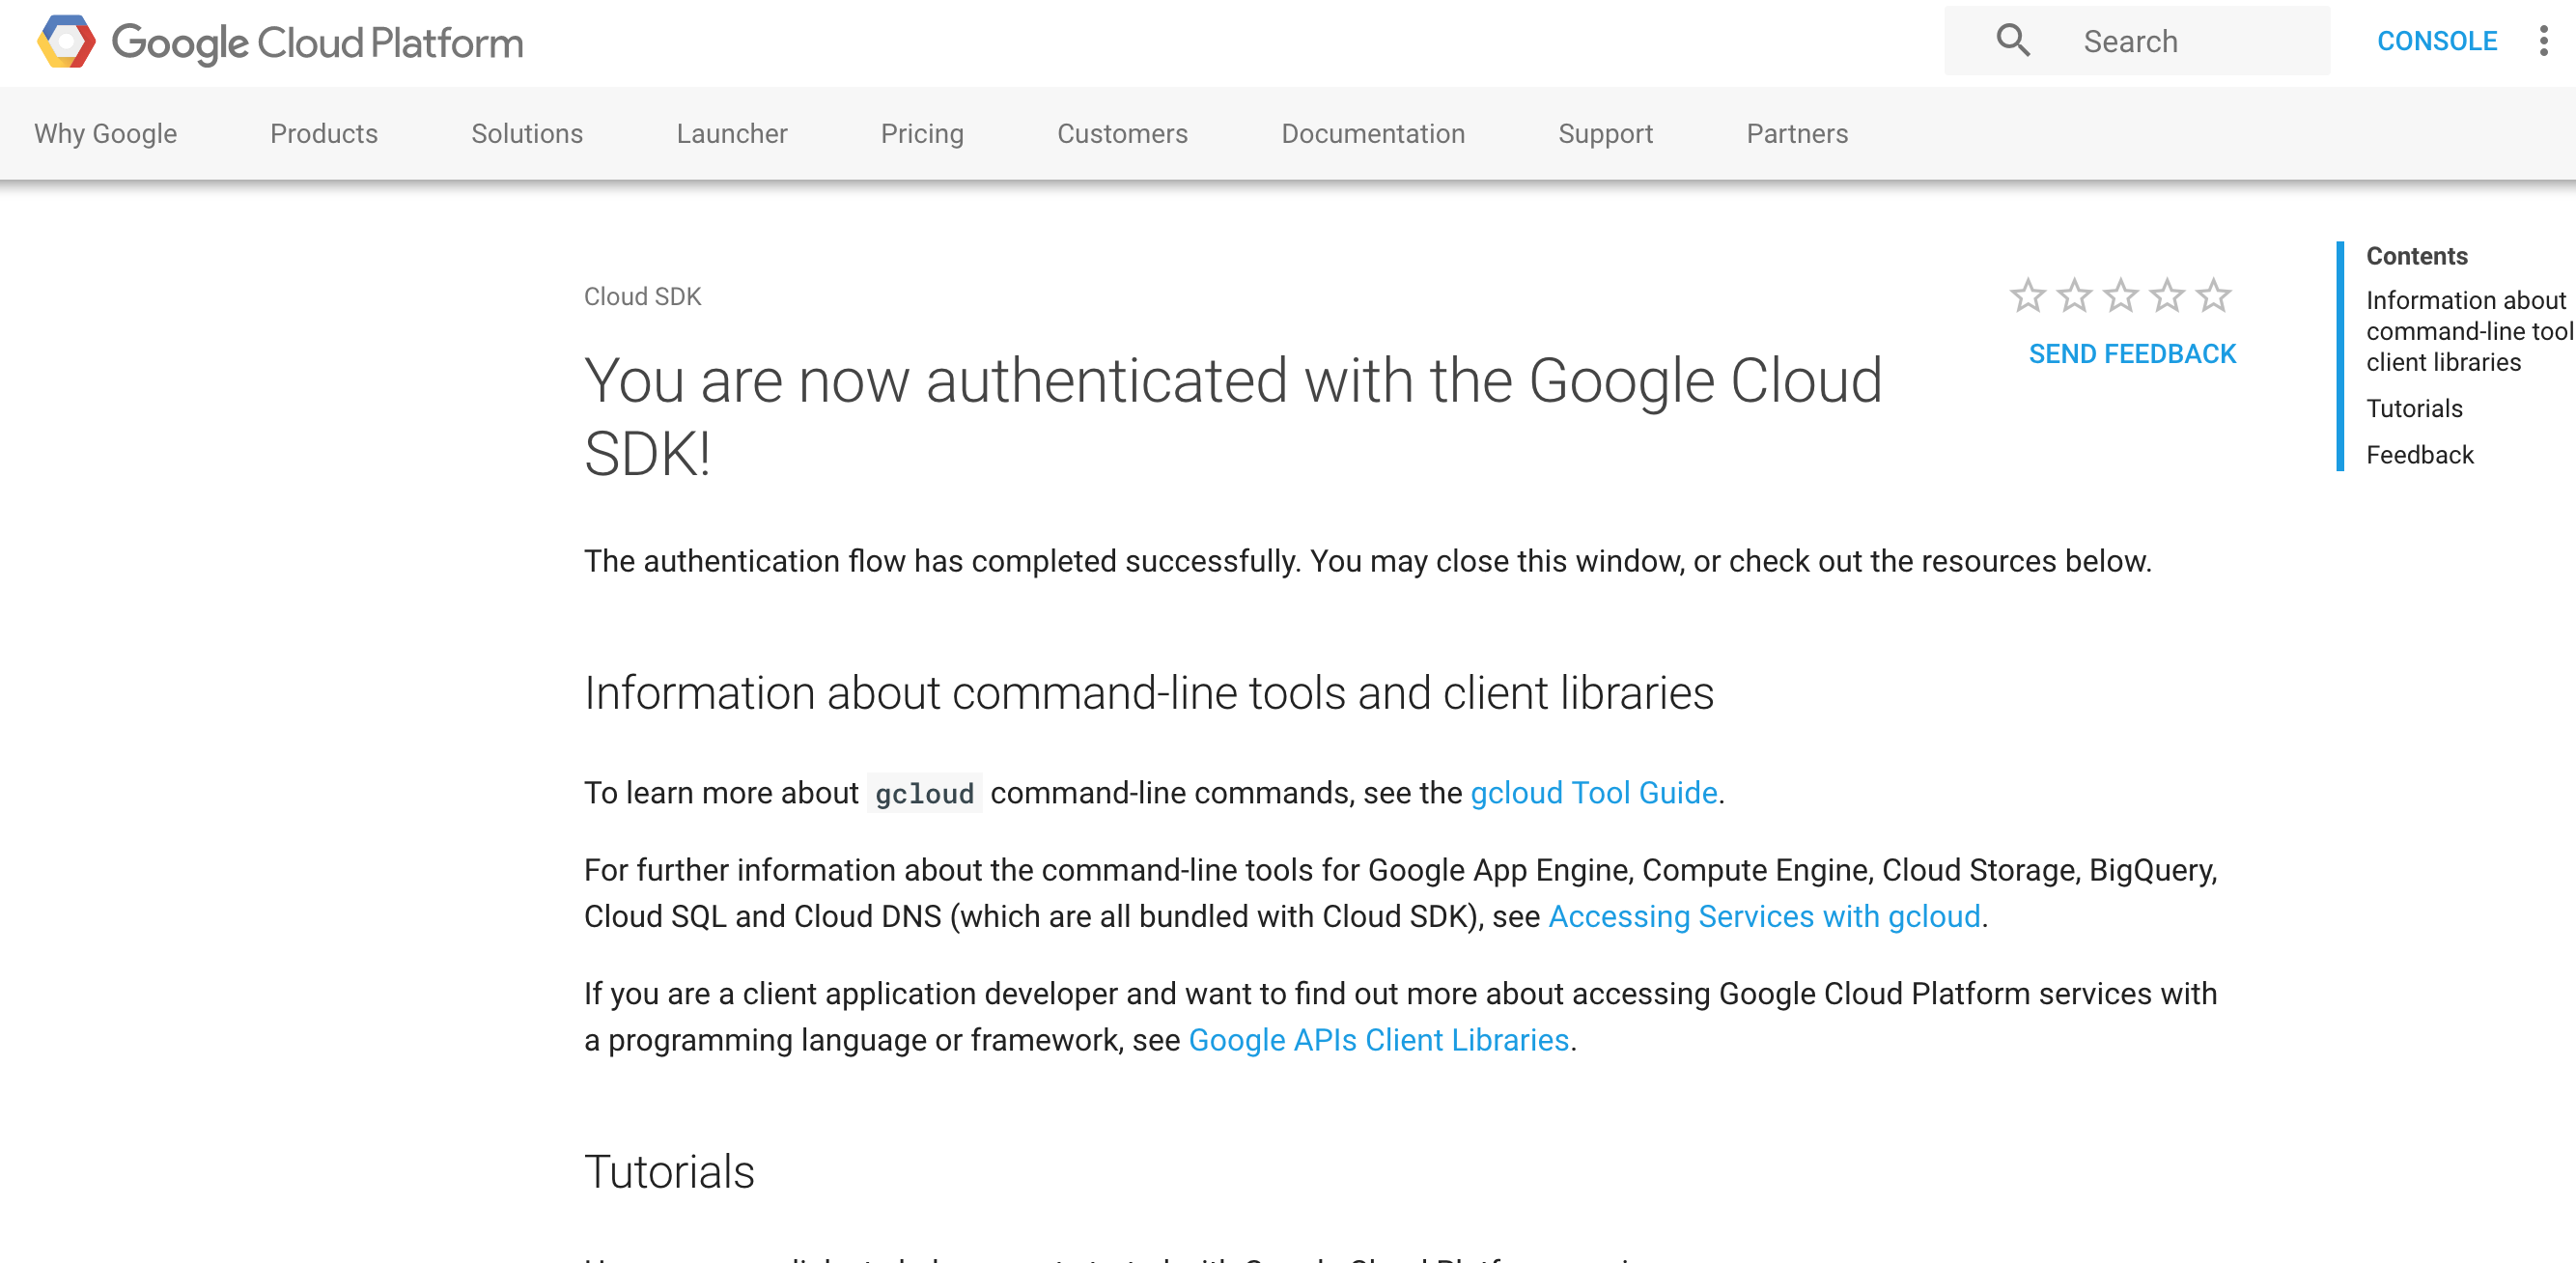Click the Google Cloud Platform hexagon logo
This screenshot has height=1263, width=2576.
point(66,42)
